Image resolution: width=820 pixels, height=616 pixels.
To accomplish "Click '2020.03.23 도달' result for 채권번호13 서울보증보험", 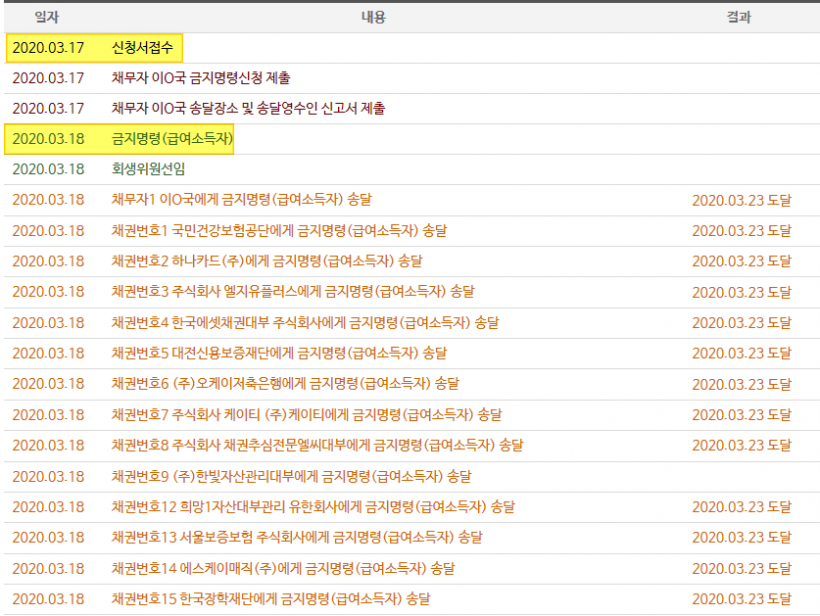I will [x=742, y=537].
